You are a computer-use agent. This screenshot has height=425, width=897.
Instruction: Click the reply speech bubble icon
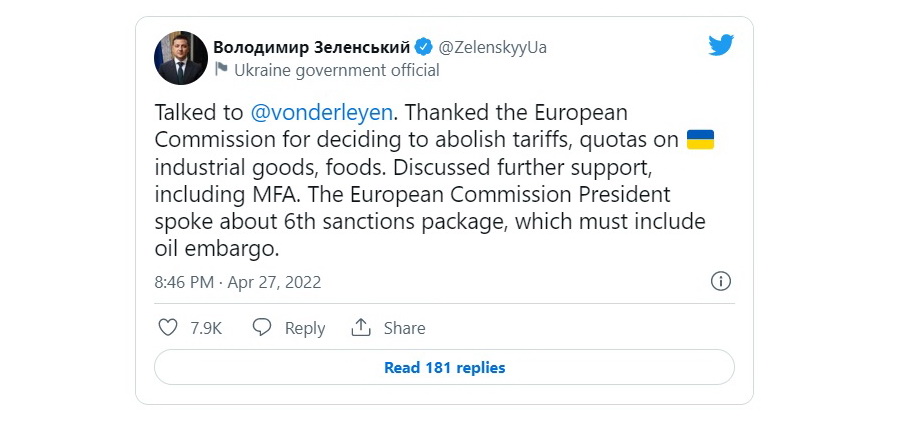coord(262,328)
